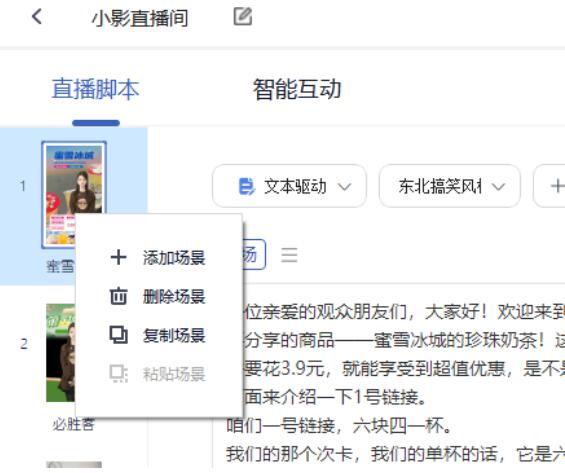Click the 必胜客 scene label
The height and width of the screenshot is (473, 565).
coord(74,424)
